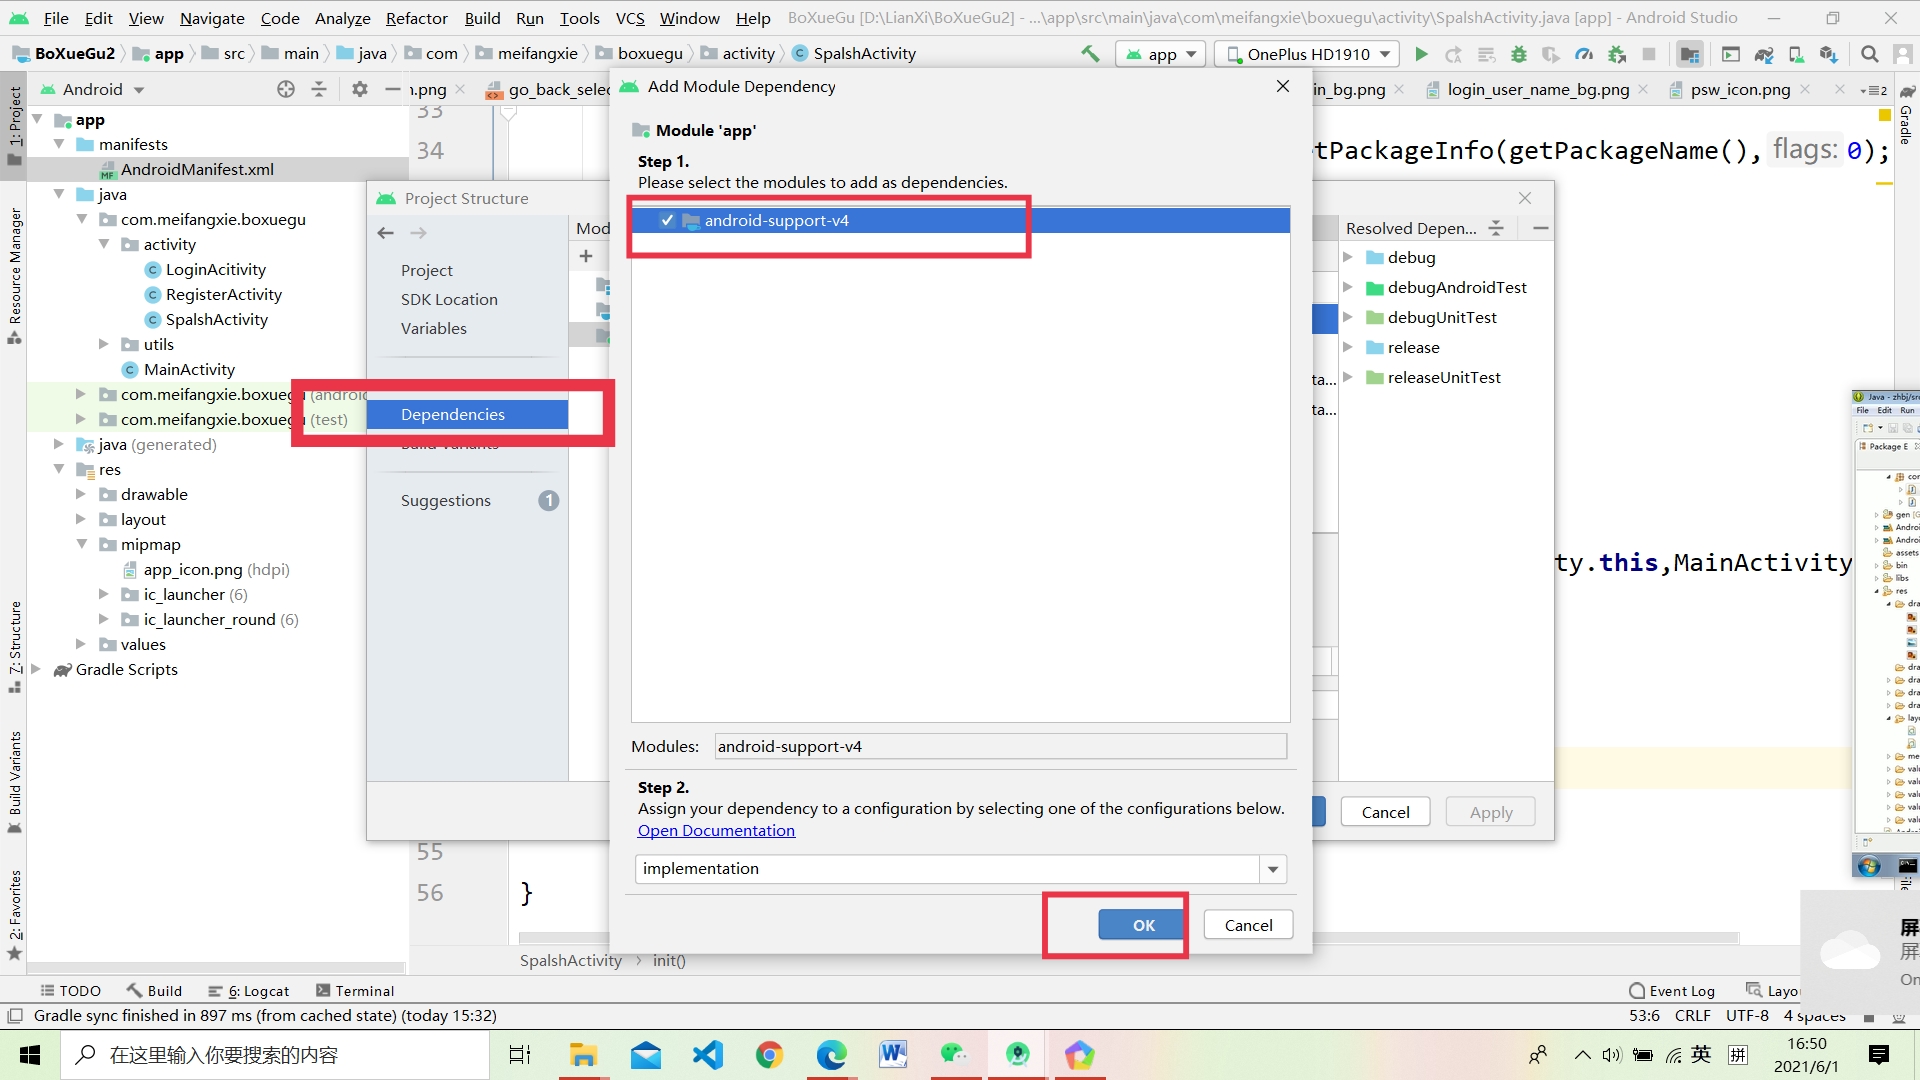
Task: Switch to the psw_icon.png editor tab
Action: 1740,90
